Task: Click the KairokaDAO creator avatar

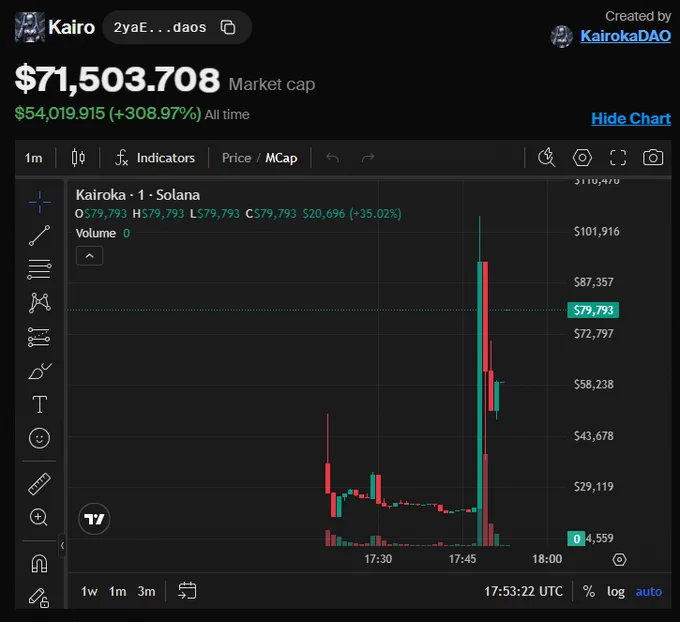Action: click(562, 36)
